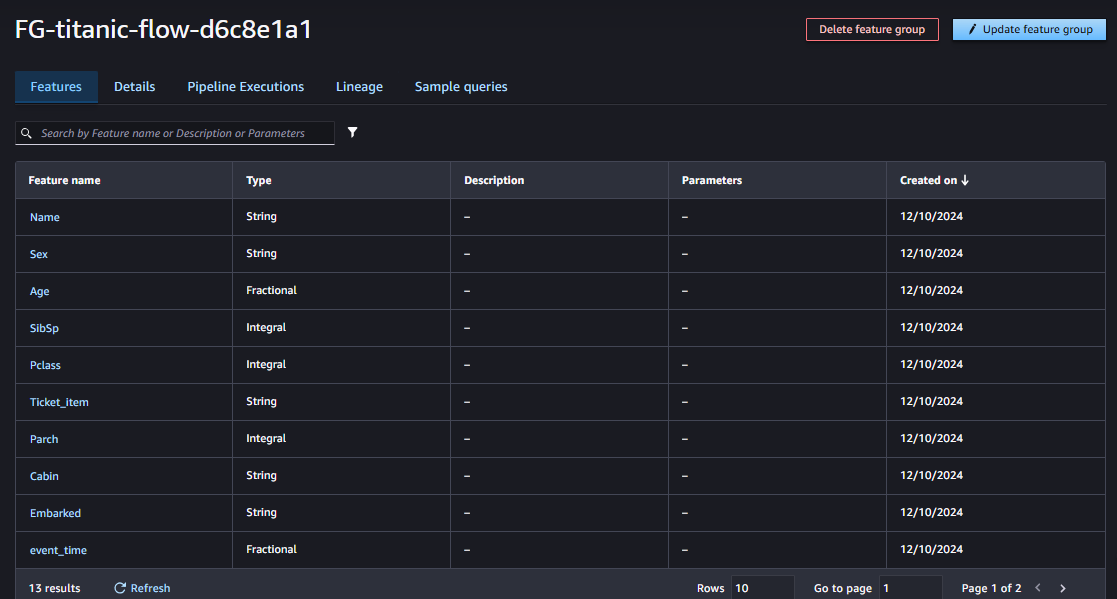1117x599 pixels.
Task: Switch to Sample queries tab
Action: (461, 87)
